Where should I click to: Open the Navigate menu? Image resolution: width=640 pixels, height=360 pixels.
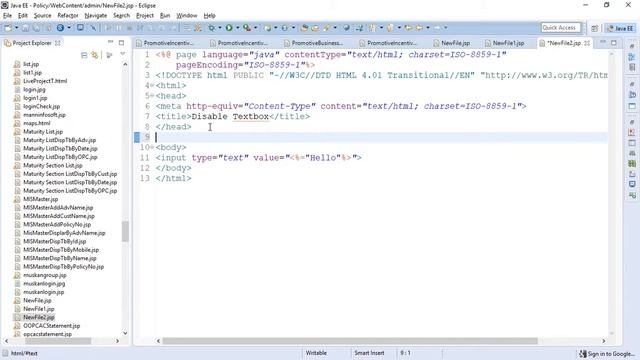click(96, 16)
